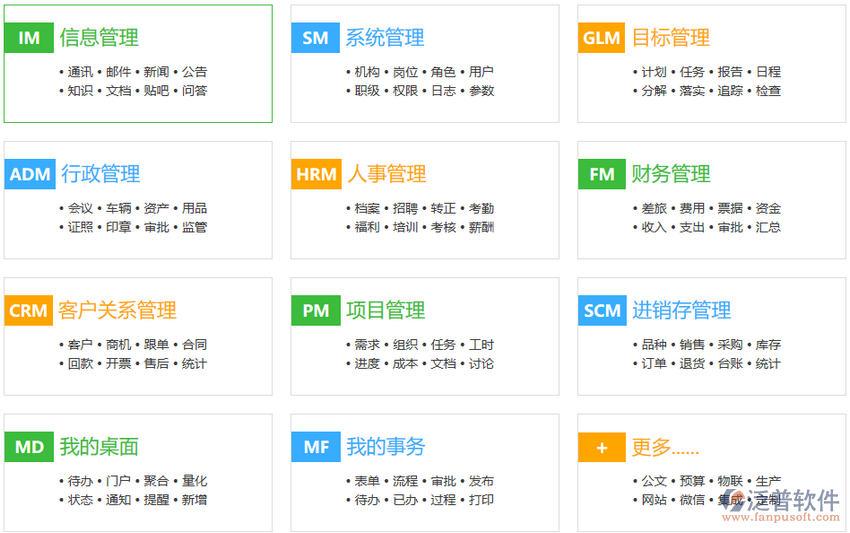Click the 更多...... heading

pyautogui.click(x=665, y=447)
